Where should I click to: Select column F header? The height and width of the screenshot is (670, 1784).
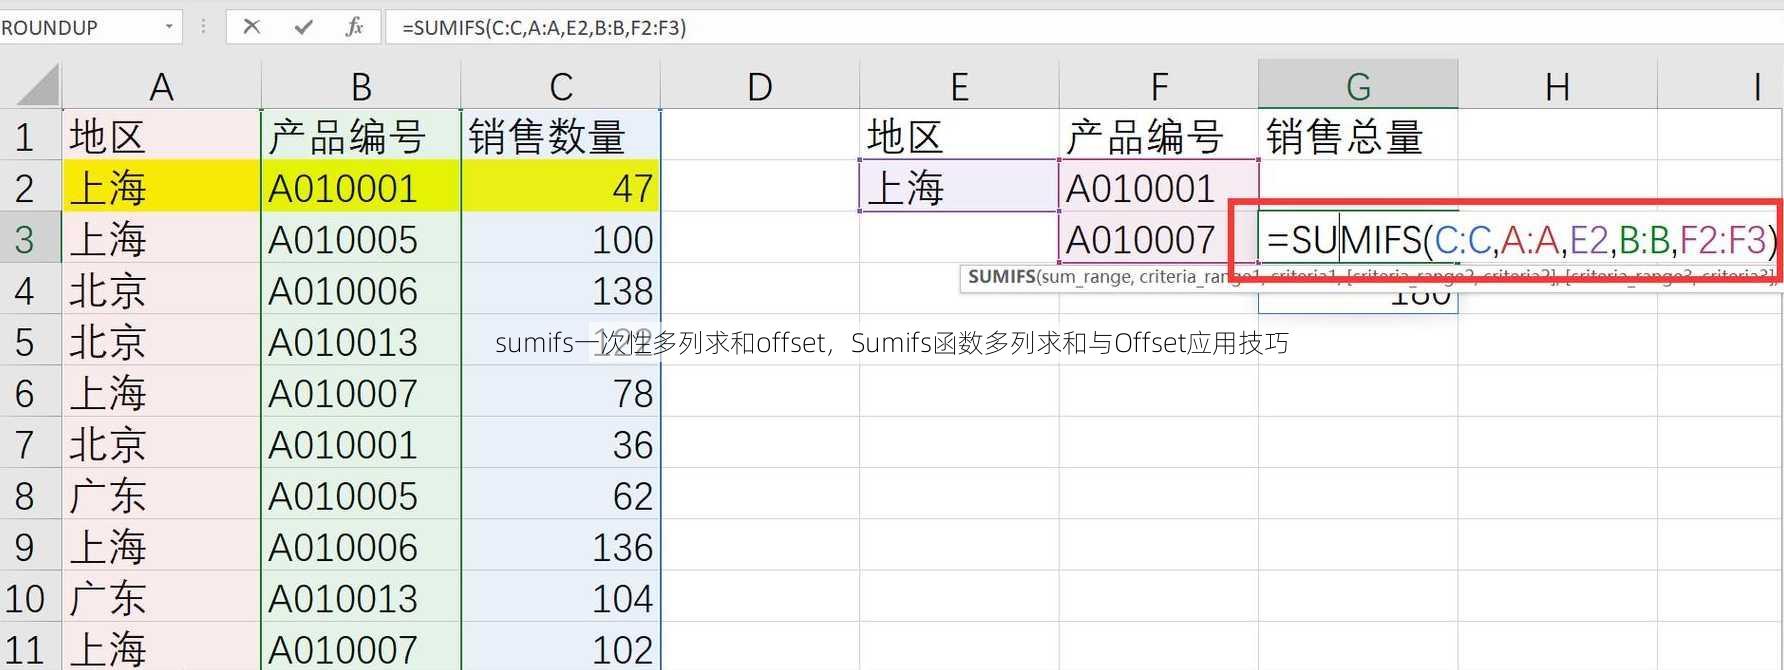tap(1159, 86)
